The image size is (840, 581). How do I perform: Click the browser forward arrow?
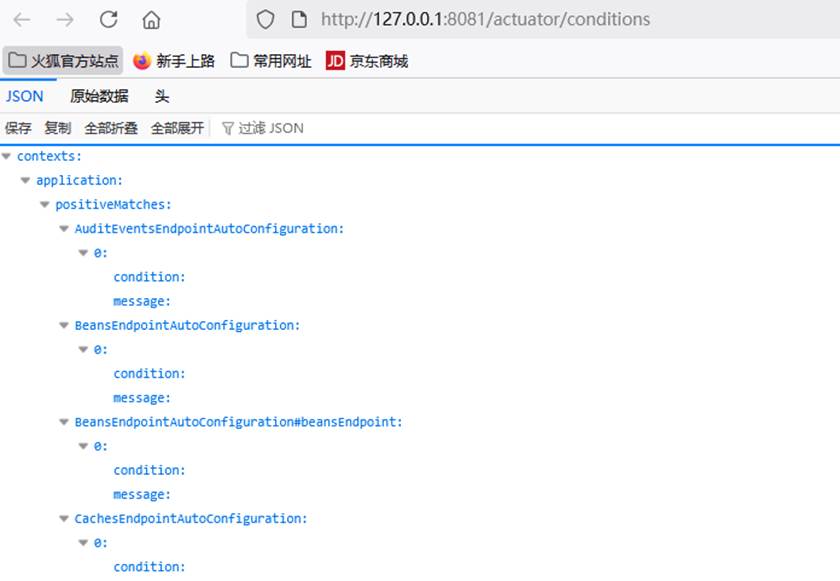pyautogui.click(x=65, y=20)
